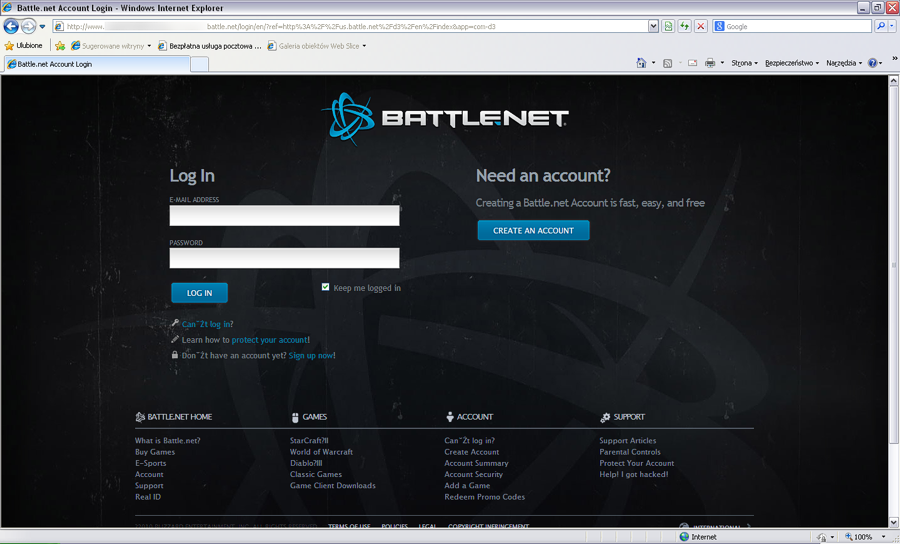The image size is (900, 544).
Task: Go forward with the browser Forward arrow
Action: coord(28,26)
